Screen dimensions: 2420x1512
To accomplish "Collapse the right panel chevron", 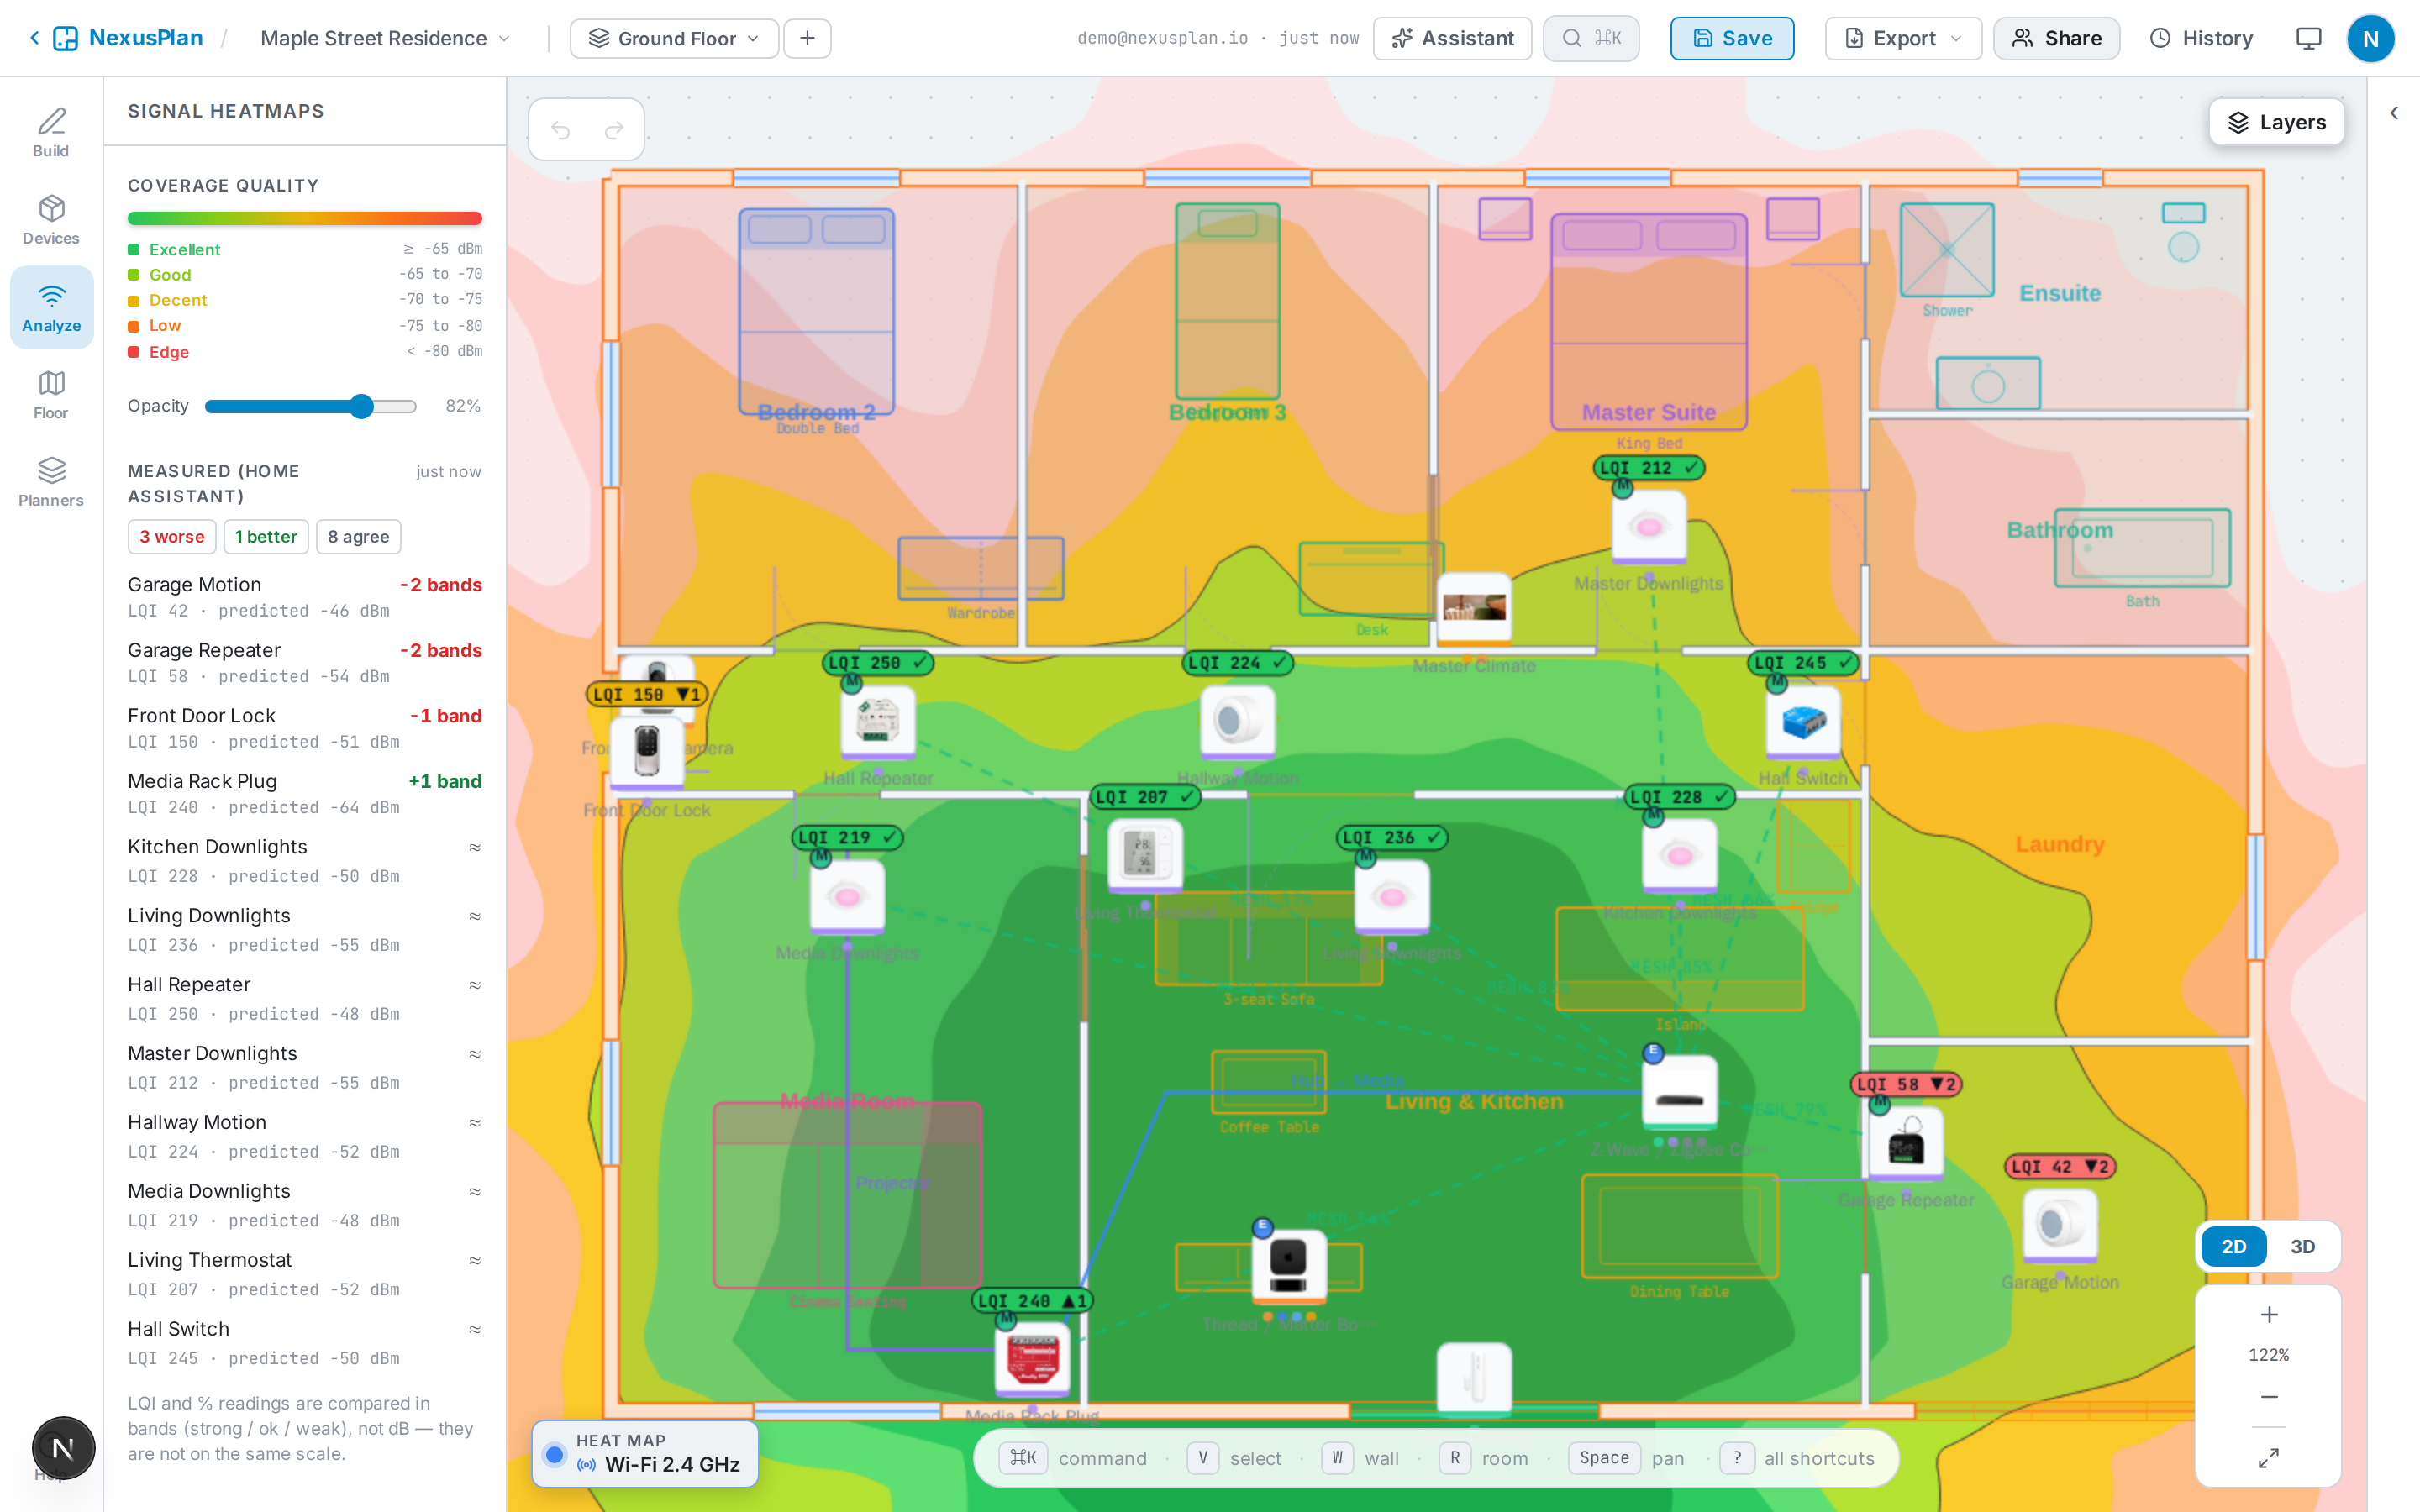I will click(2394, 113).
